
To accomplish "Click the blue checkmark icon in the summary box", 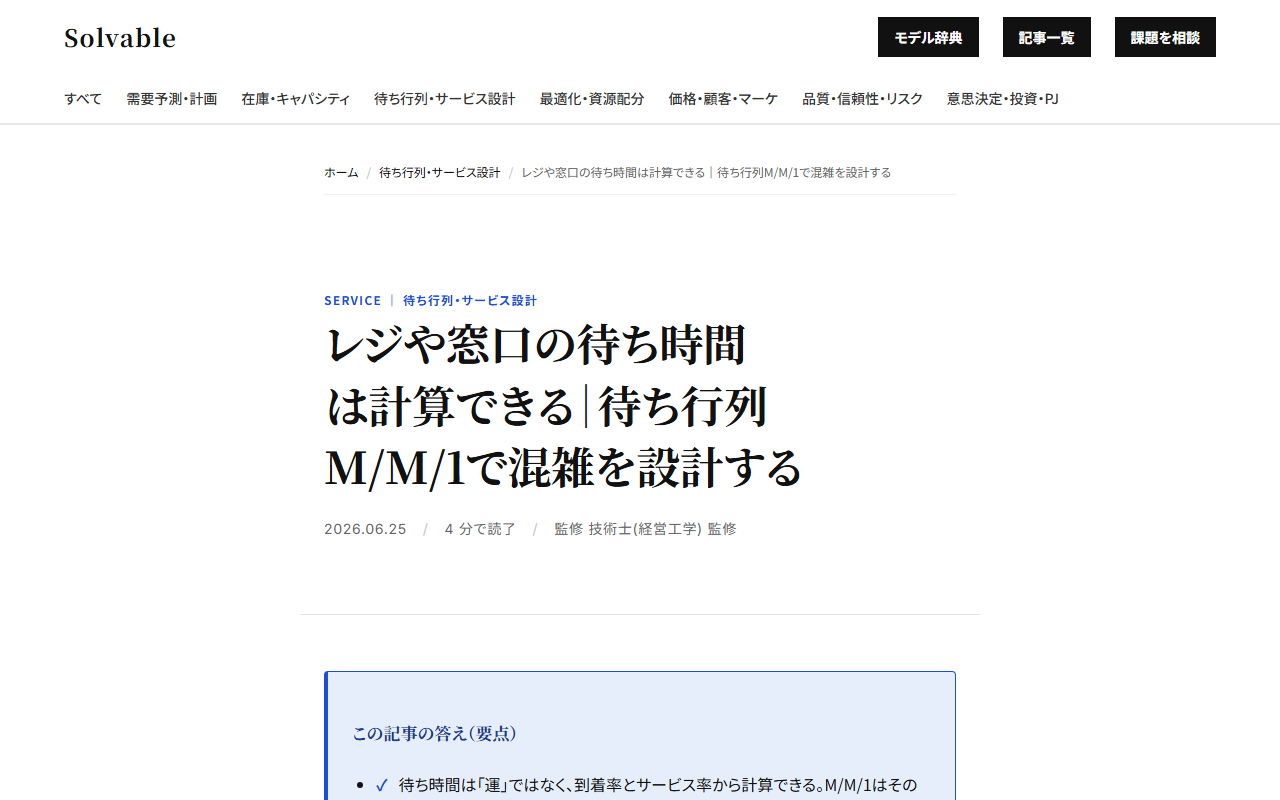I will pos(381,785).
